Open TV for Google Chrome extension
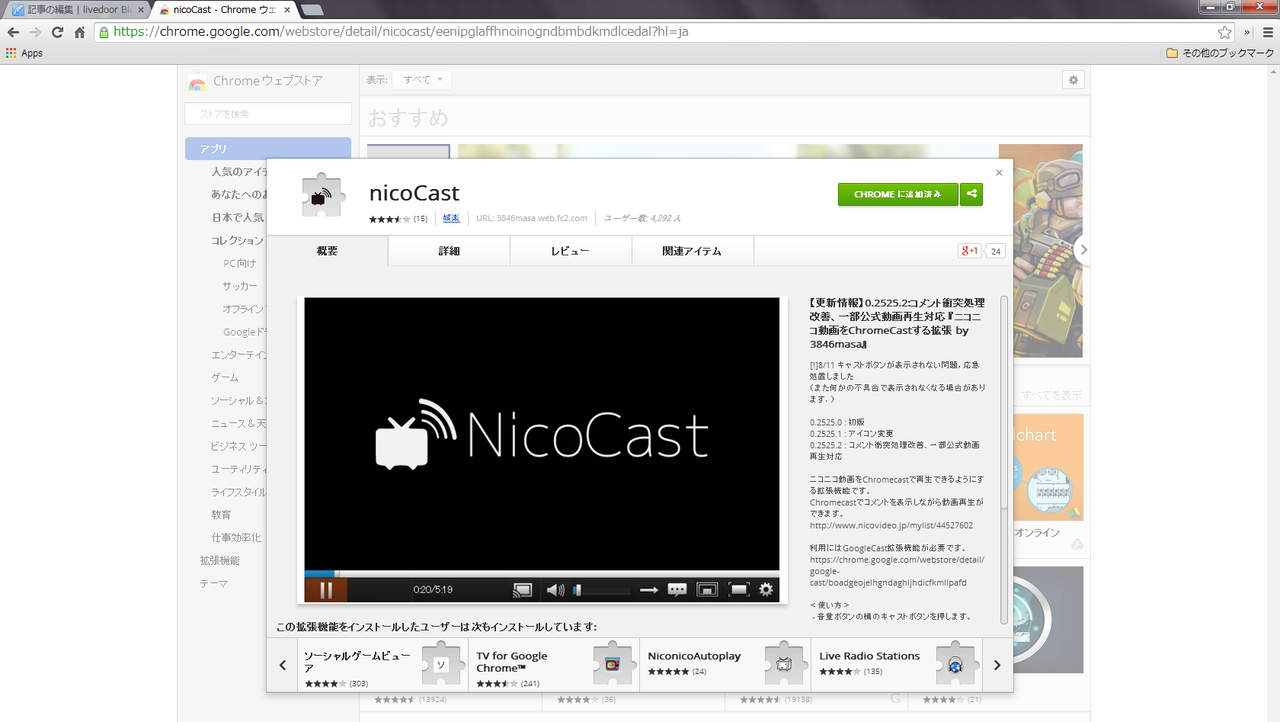This screenshot has width=1280, height=722. coord(554,664)
